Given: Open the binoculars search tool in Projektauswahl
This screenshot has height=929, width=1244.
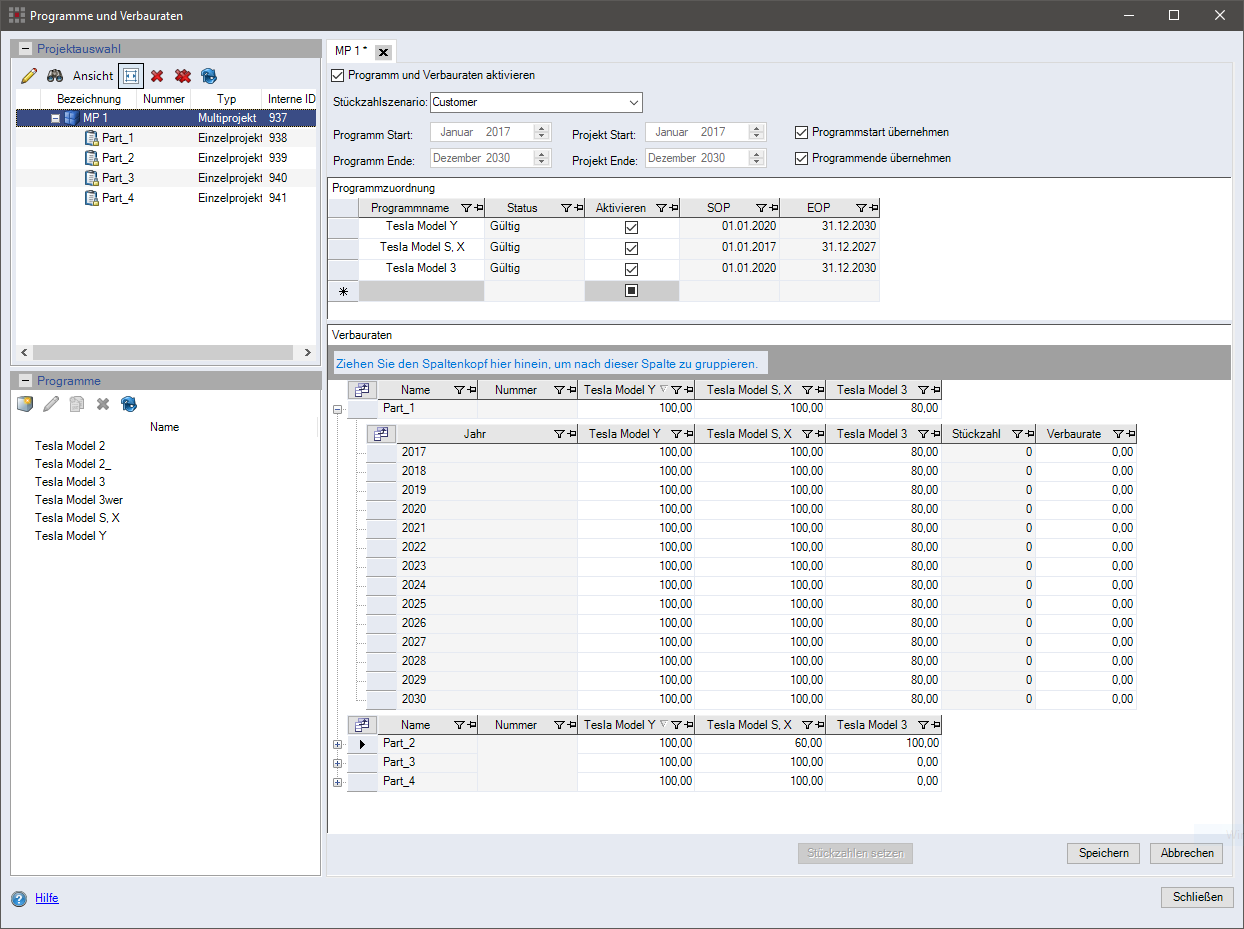Looking at the screenshot, I should 55,75.
